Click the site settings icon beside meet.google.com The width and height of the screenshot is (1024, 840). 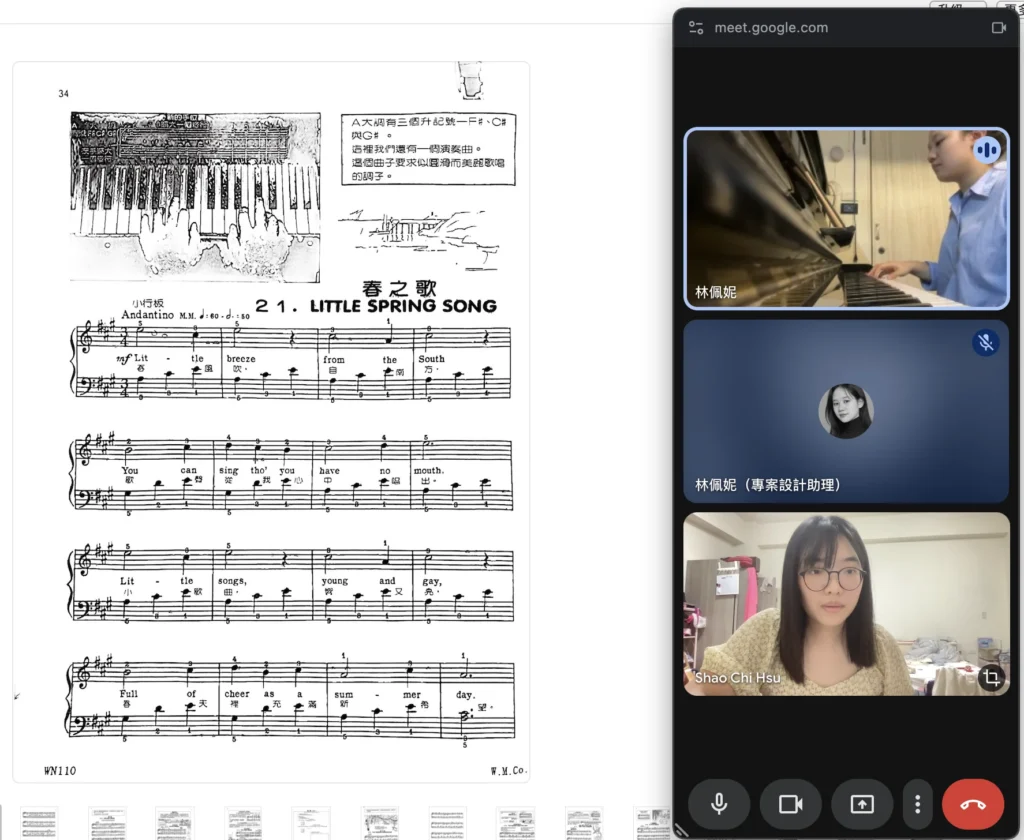coord(696,27)
